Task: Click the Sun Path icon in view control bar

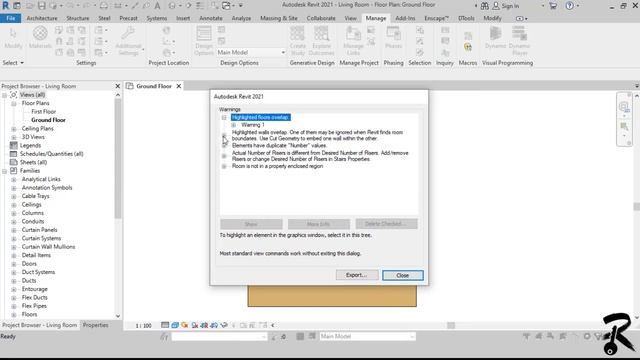Action: pos(184,325)
